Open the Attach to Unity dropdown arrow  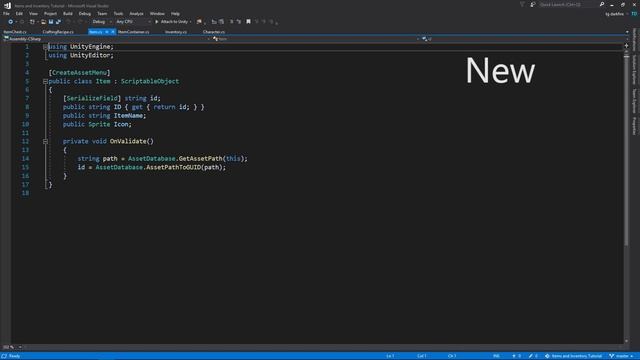point(191,22)
